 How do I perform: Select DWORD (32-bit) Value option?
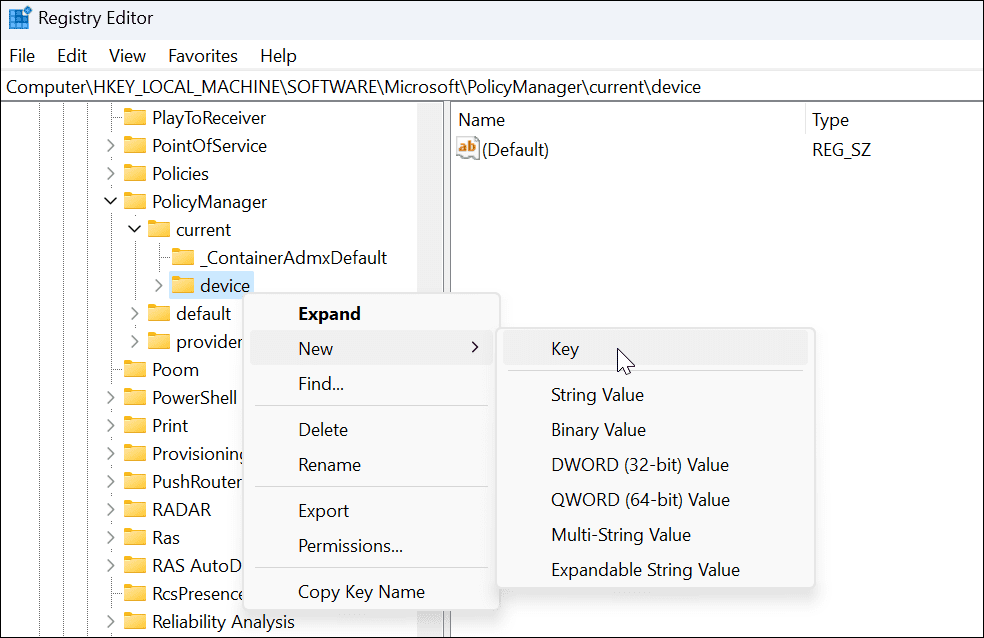point(639,465)
